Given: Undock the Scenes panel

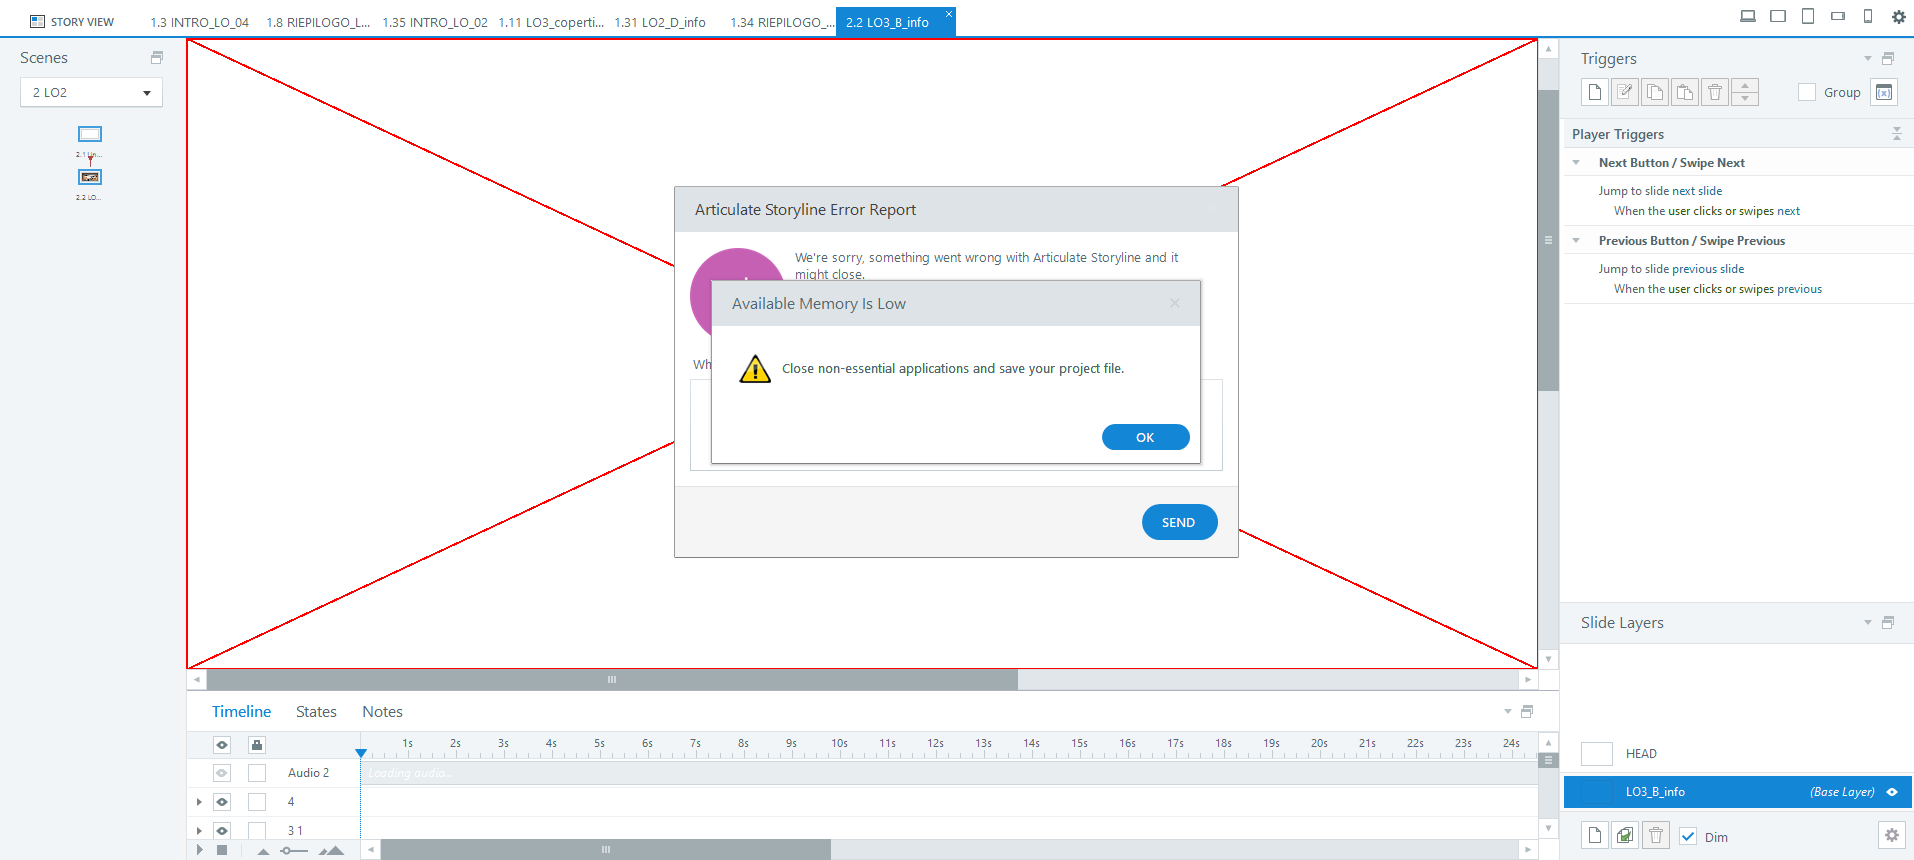Looking at the screenshot, I should click(157, 58).
